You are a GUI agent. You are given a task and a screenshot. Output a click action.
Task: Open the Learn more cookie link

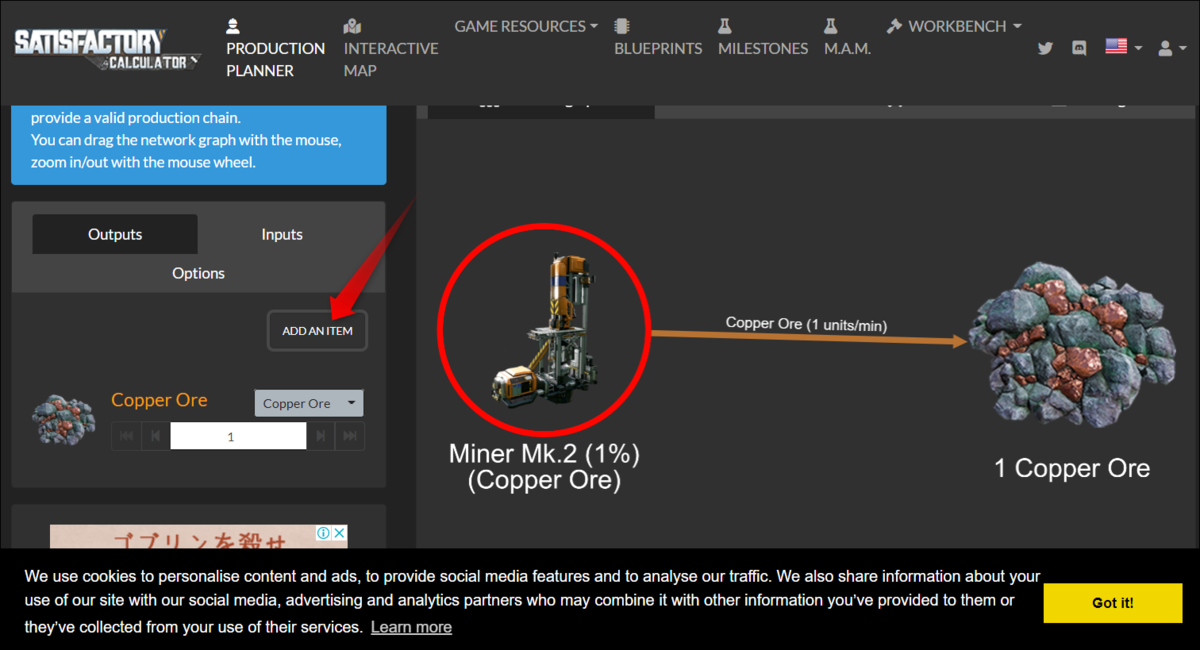pos(411,627)
